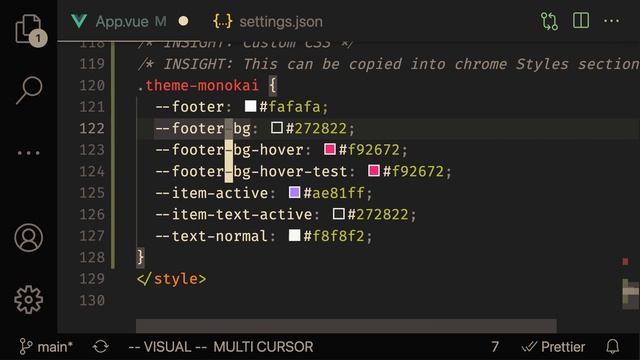The image size is (640, 360).
Task: Click line number 130
Action: (x=92, y=300)
